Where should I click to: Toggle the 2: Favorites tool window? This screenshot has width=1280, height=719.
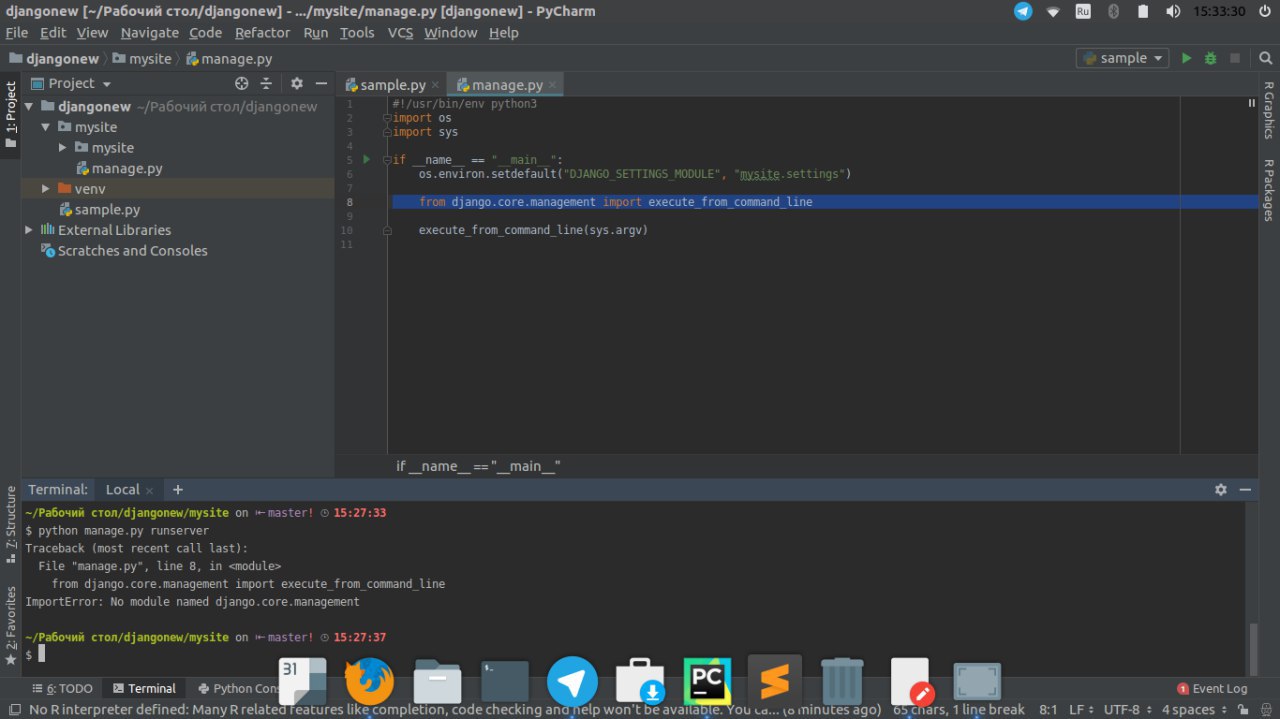coord(11,626)
